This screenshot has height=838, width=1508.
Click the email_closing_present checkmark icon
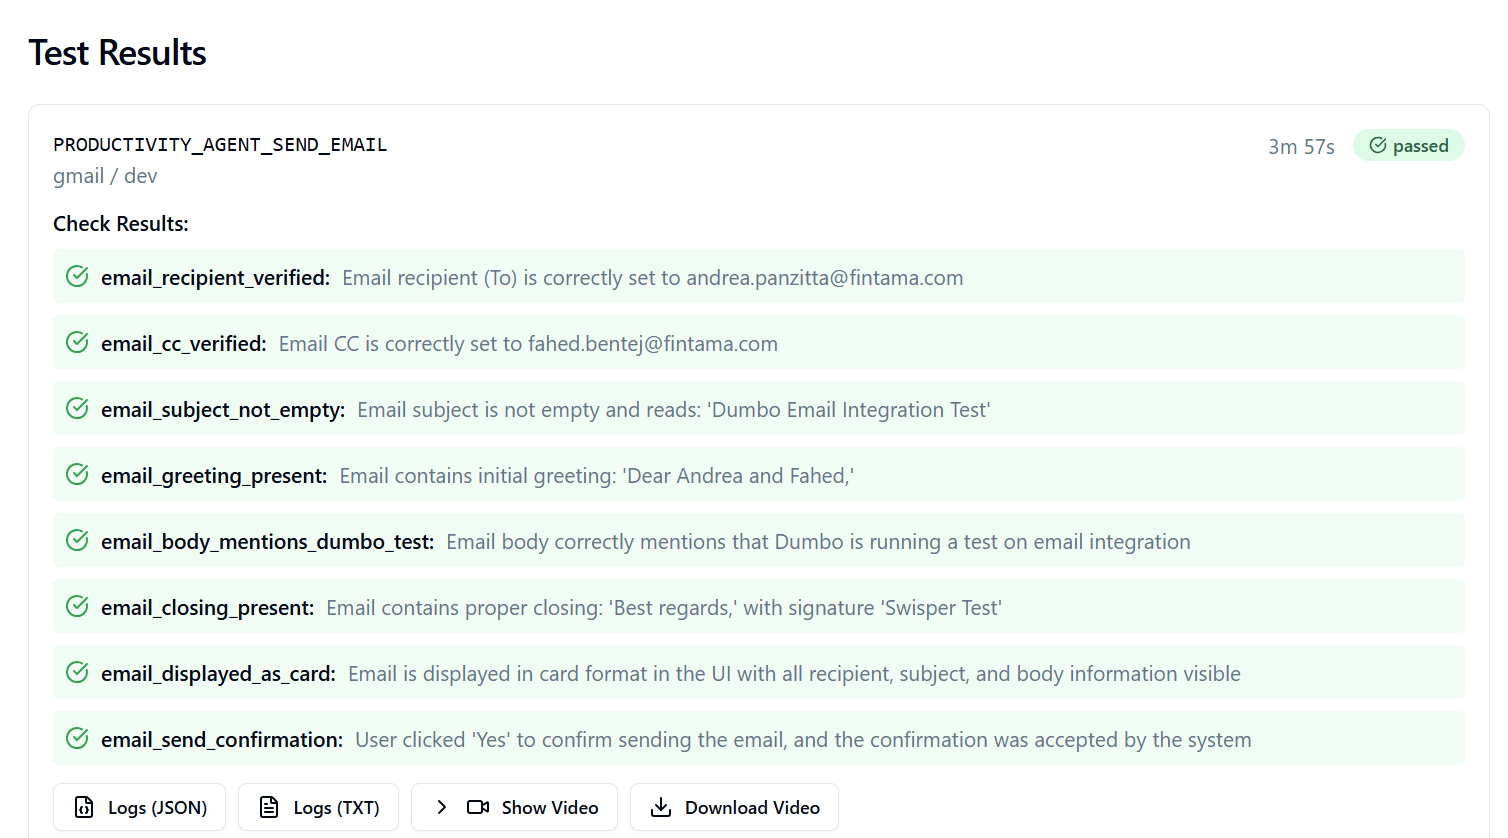(77, 607)
